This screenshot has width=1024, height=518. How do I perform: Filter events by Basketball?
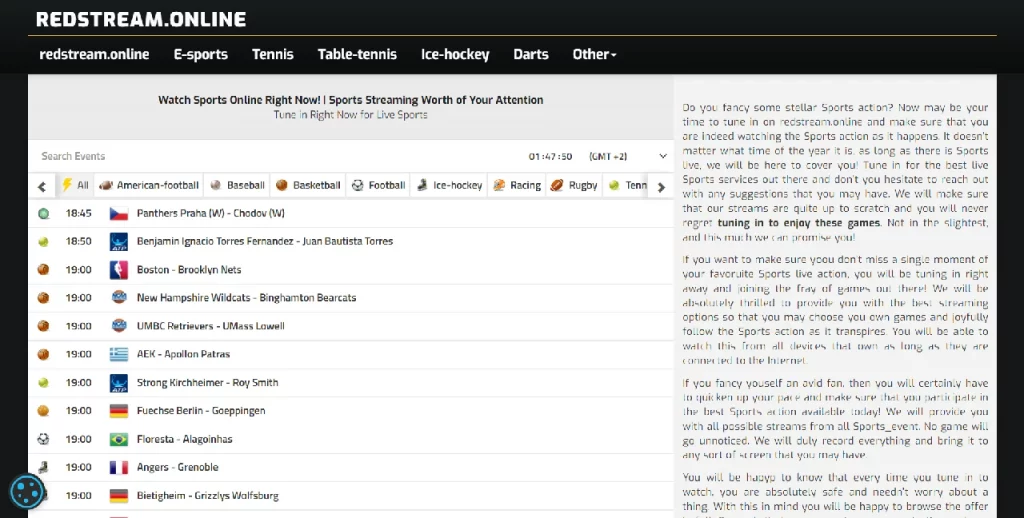pyautogui.click(x=308, y=186)
